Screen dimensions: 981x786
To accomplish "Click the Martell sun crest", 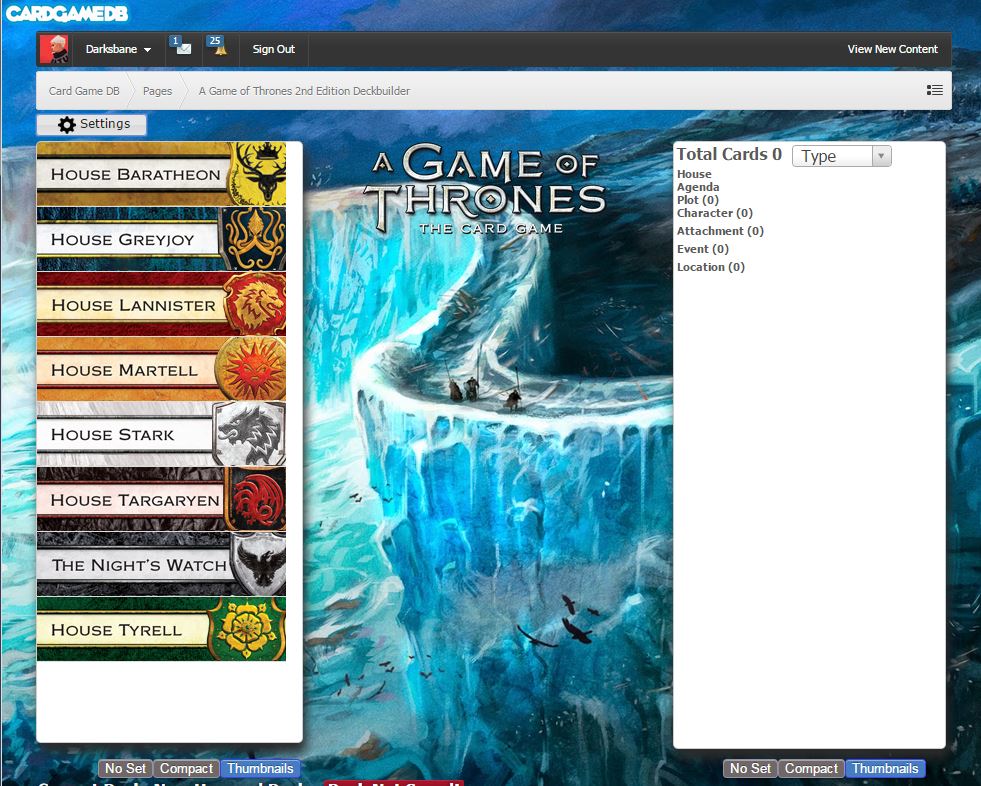I will [x=252, y=369].
